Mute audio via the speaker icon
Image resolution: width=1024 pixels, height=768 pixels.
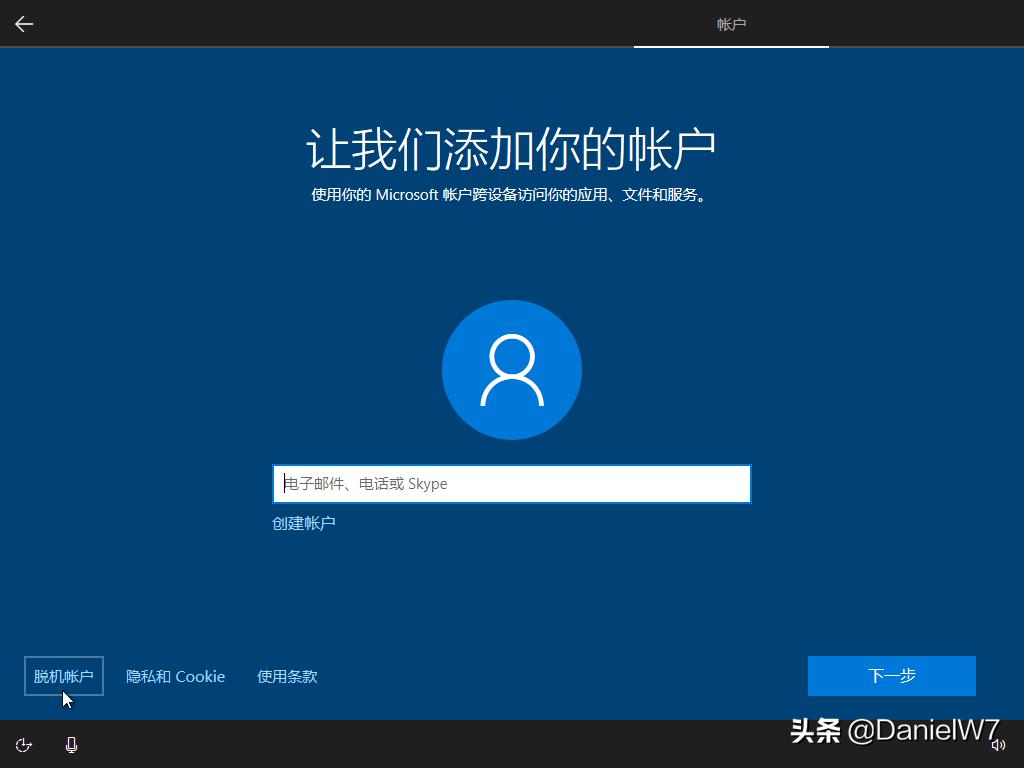point(999,745)
